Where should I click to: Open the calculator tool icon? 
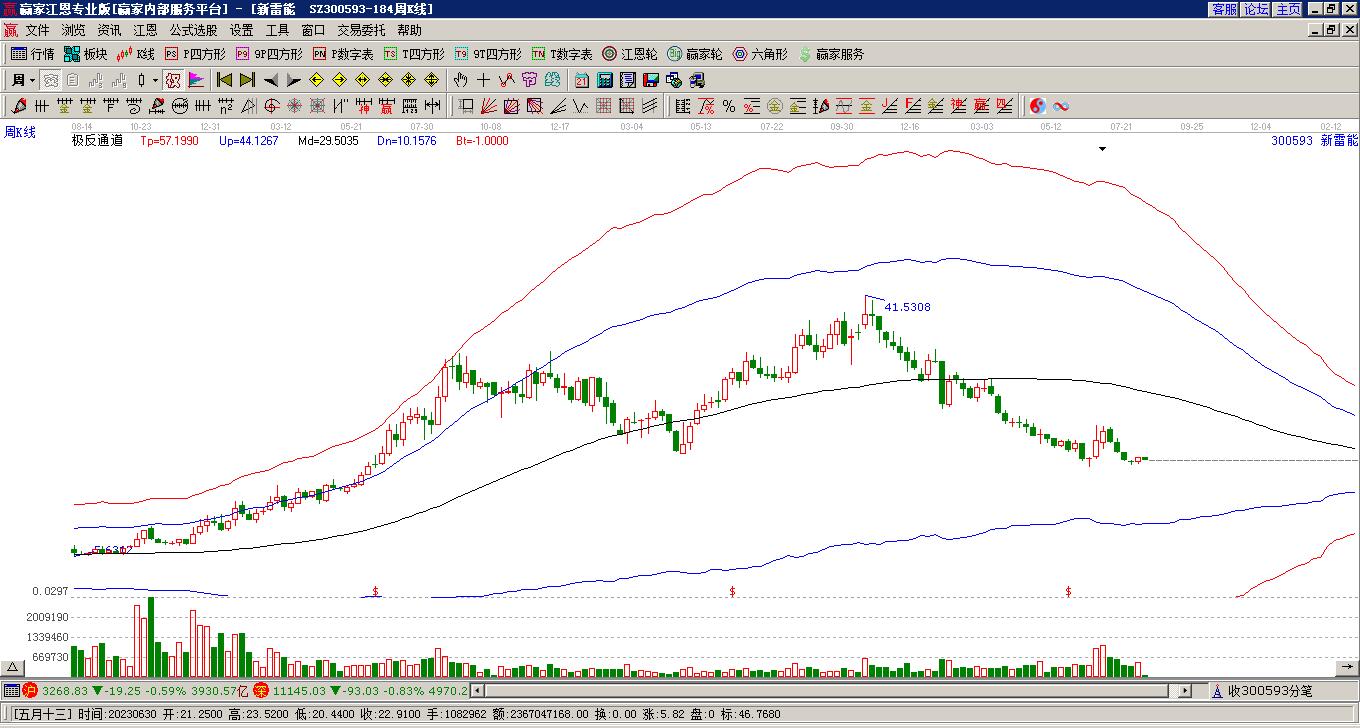607,80
